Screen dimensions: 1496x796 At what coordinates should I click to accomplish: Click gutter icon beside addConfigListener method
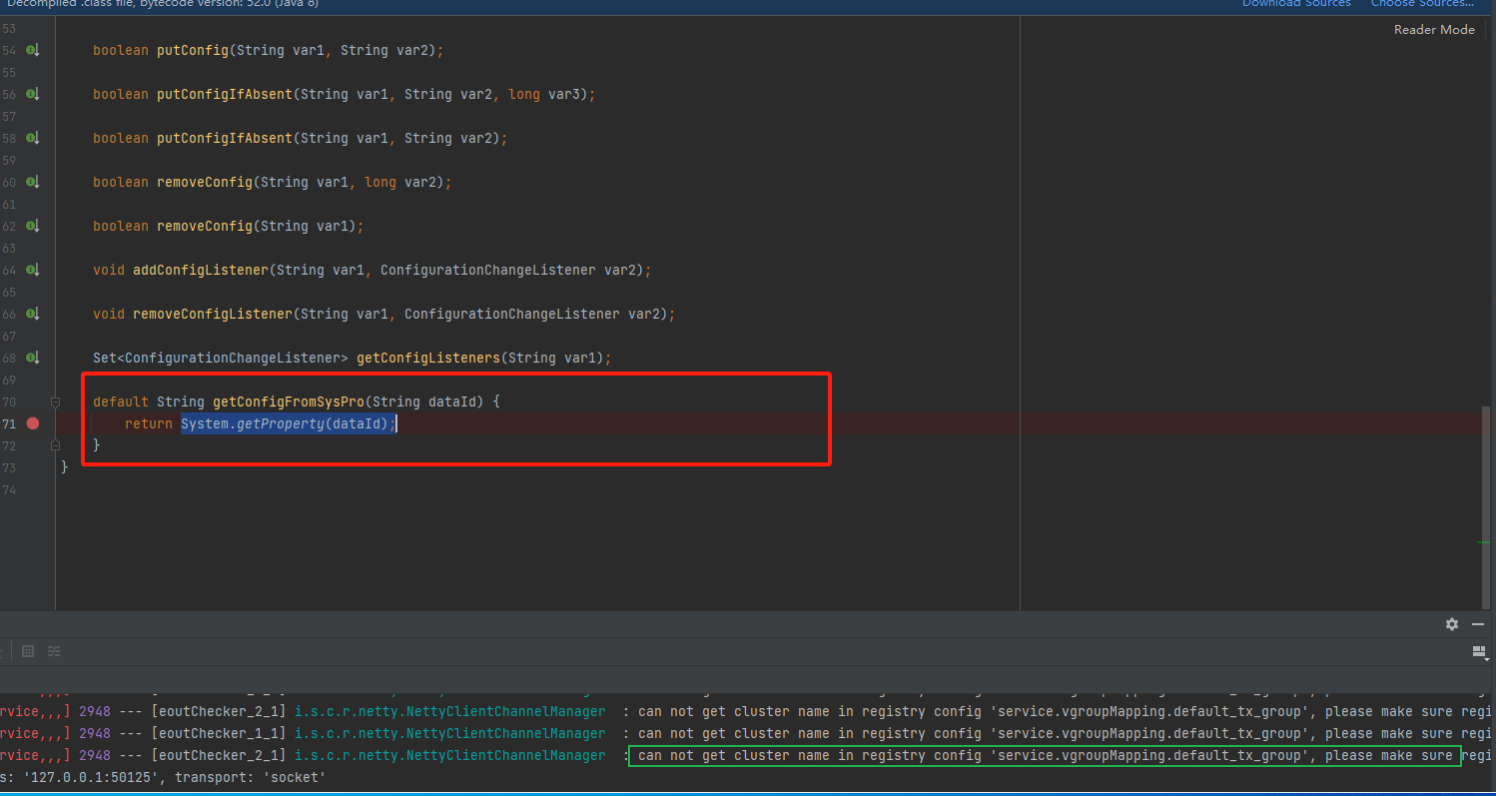pos(32,270)
